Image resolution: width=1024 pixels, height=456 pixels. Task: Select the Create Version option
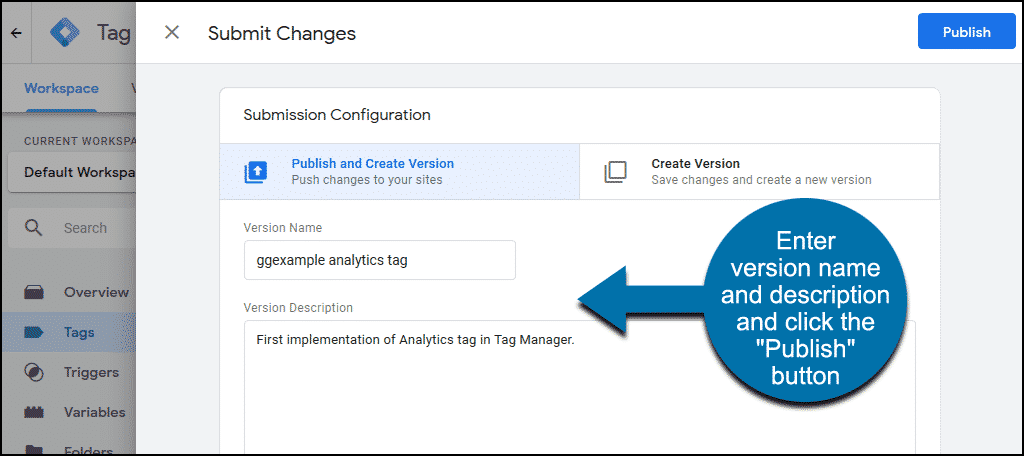click(x=760, y=171)
